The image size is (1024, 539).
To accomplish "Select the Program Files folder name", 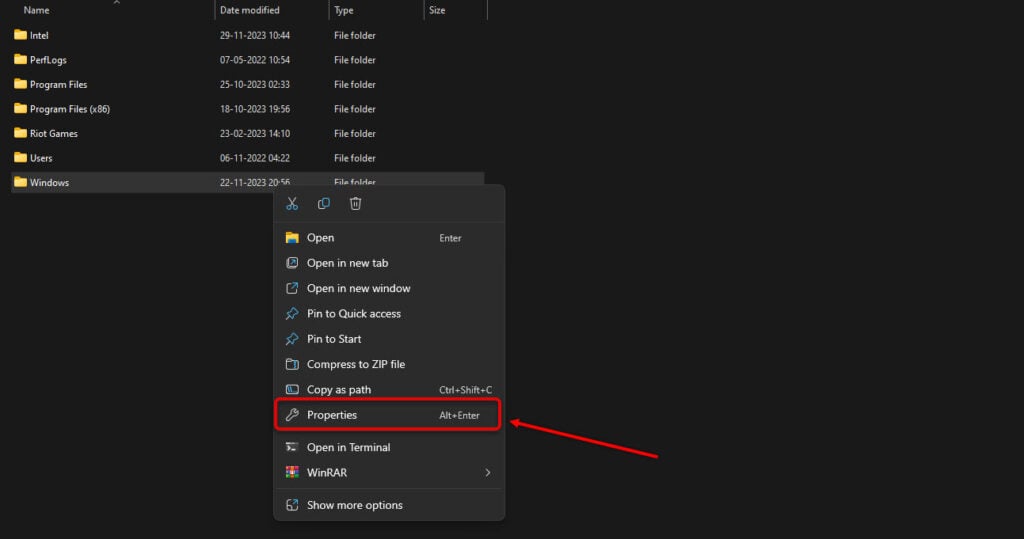I will [58, 84].
